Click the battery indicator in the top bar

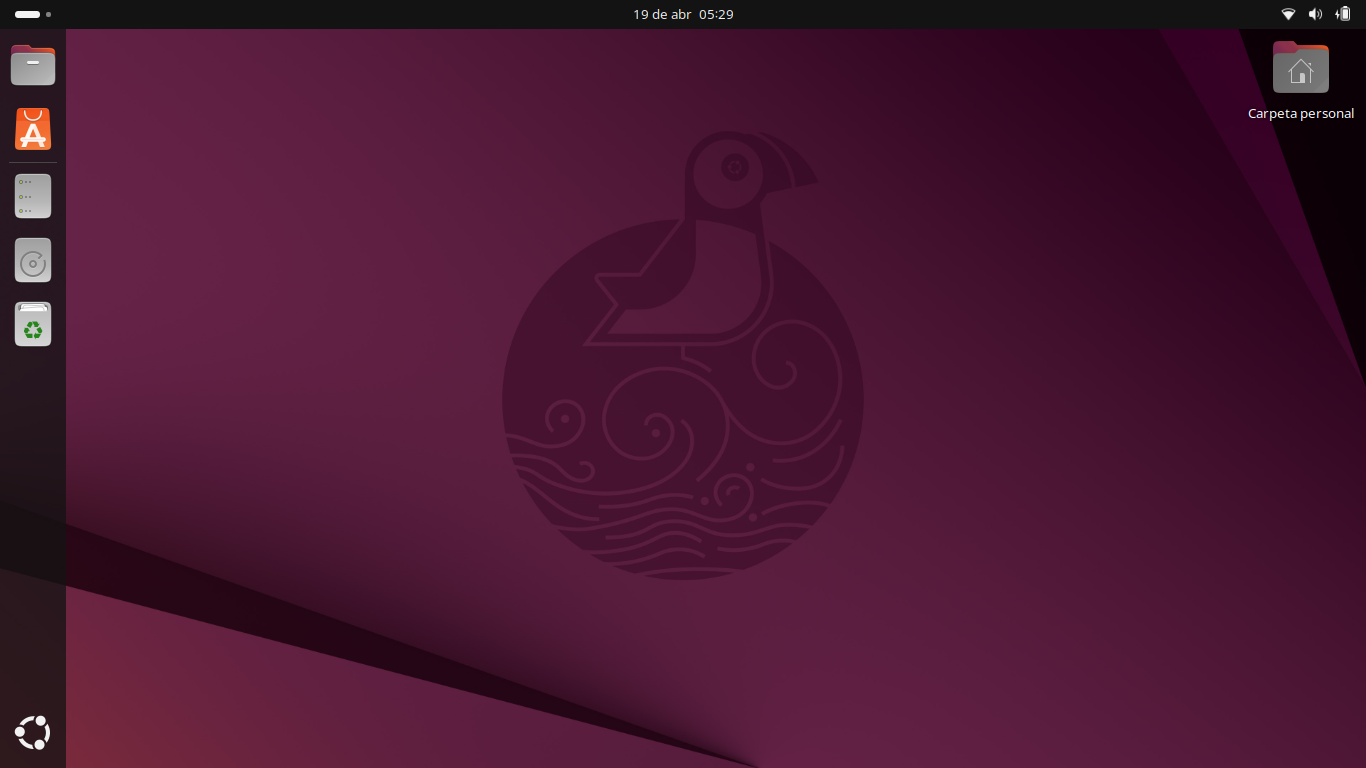1344,14
